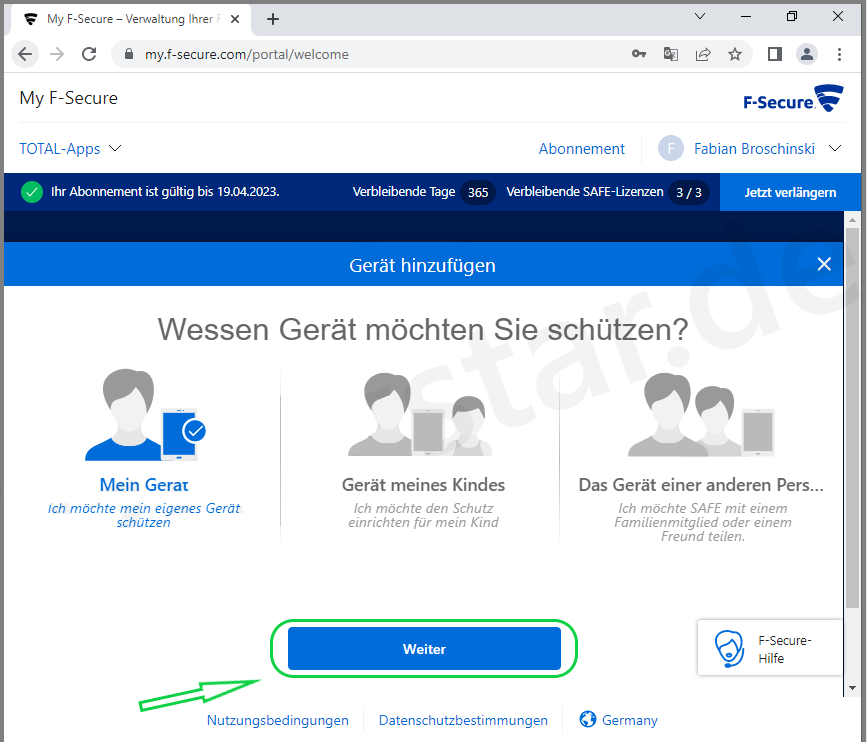
Task: Open the Chrome three-dot menu
Action: click(839, 54)
